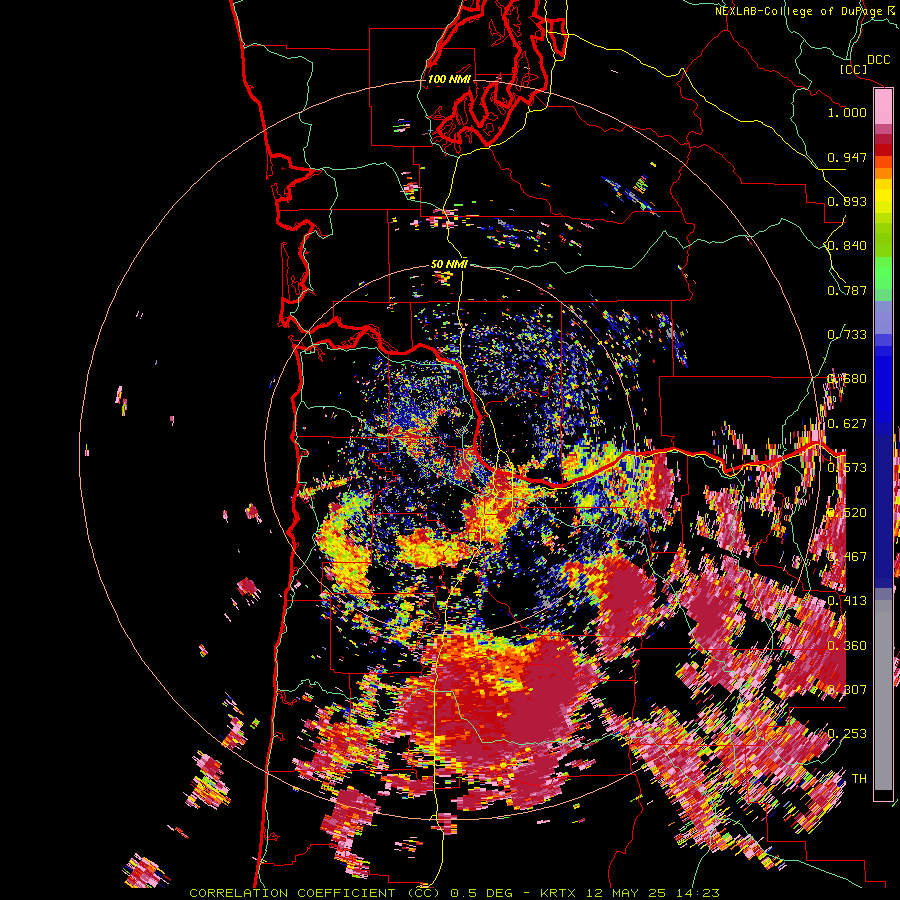Image resolution: width=900 pixels, height=900 pixels.
Task: Pick the gray lower segment of color bar
Action: (x=883, y=695)
